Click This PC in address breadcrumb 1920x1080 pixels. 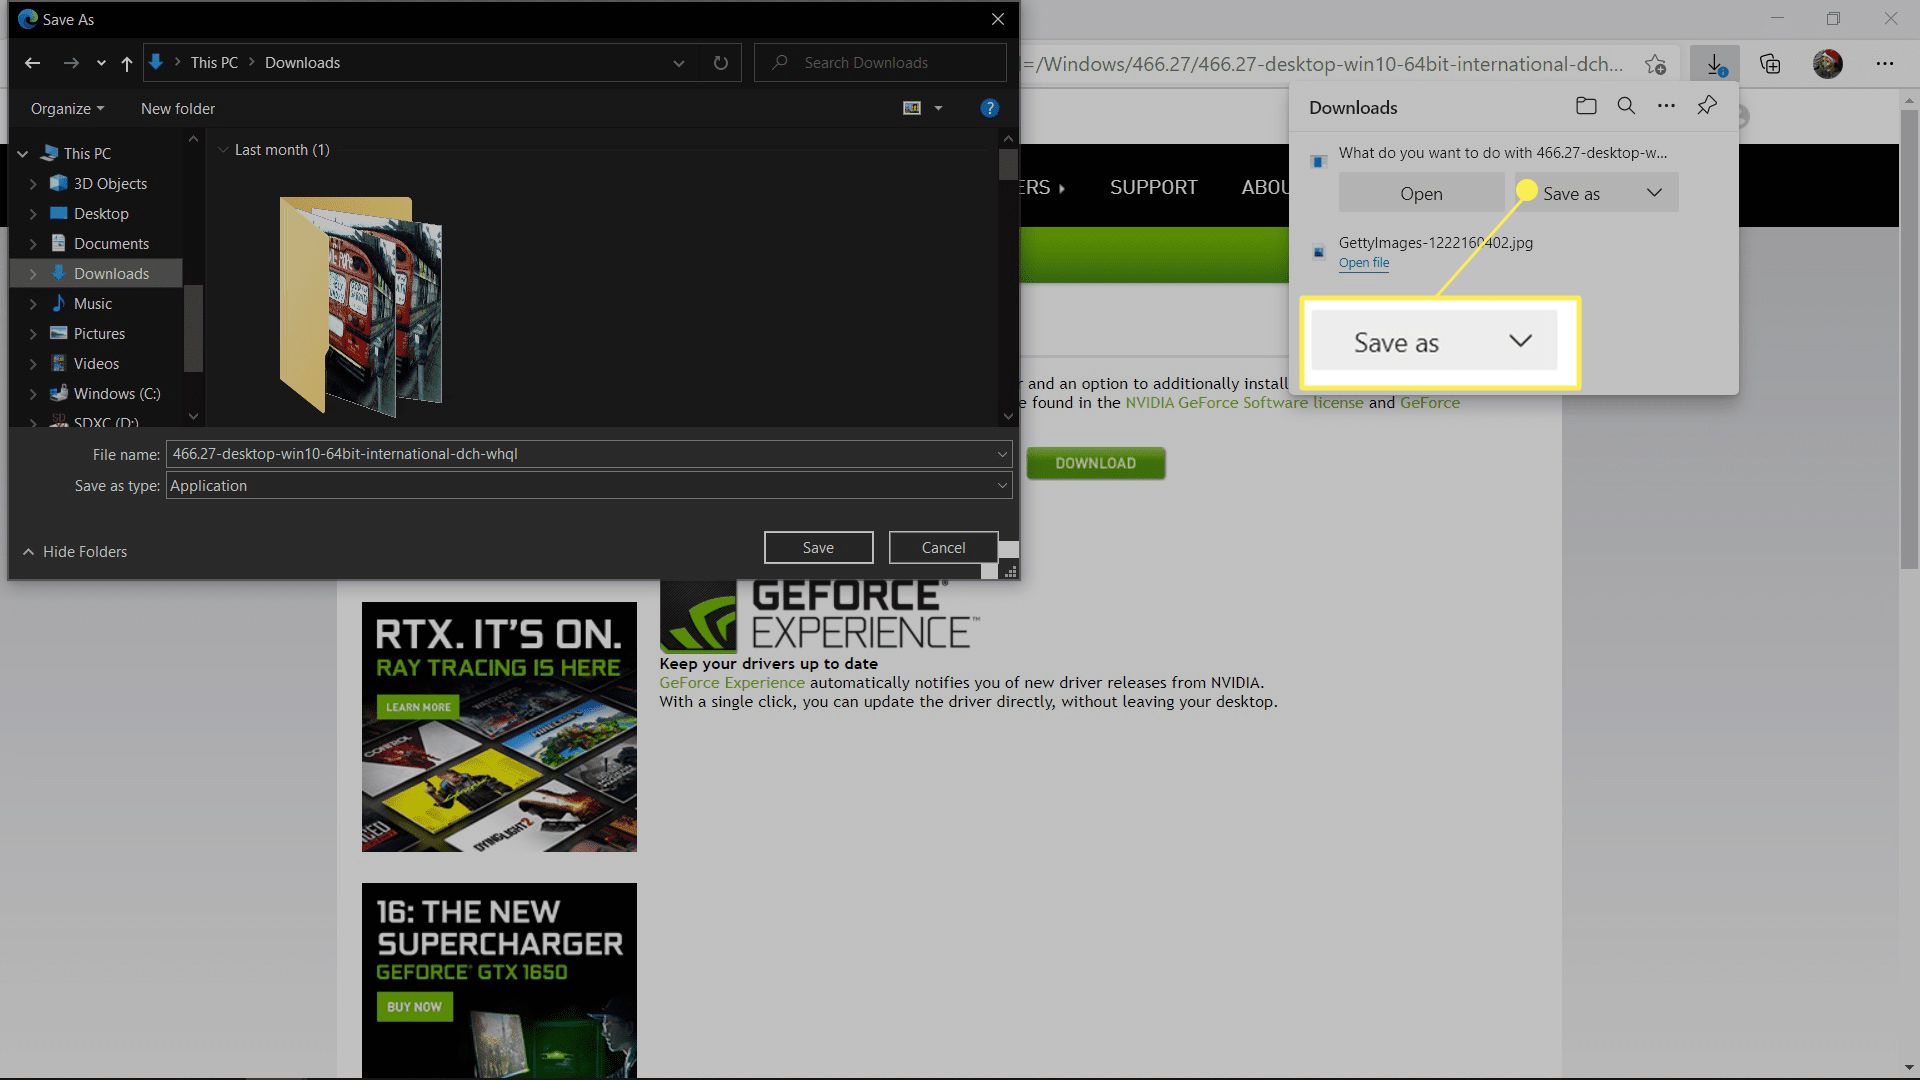pyautogui.click(x=214, y=63)
